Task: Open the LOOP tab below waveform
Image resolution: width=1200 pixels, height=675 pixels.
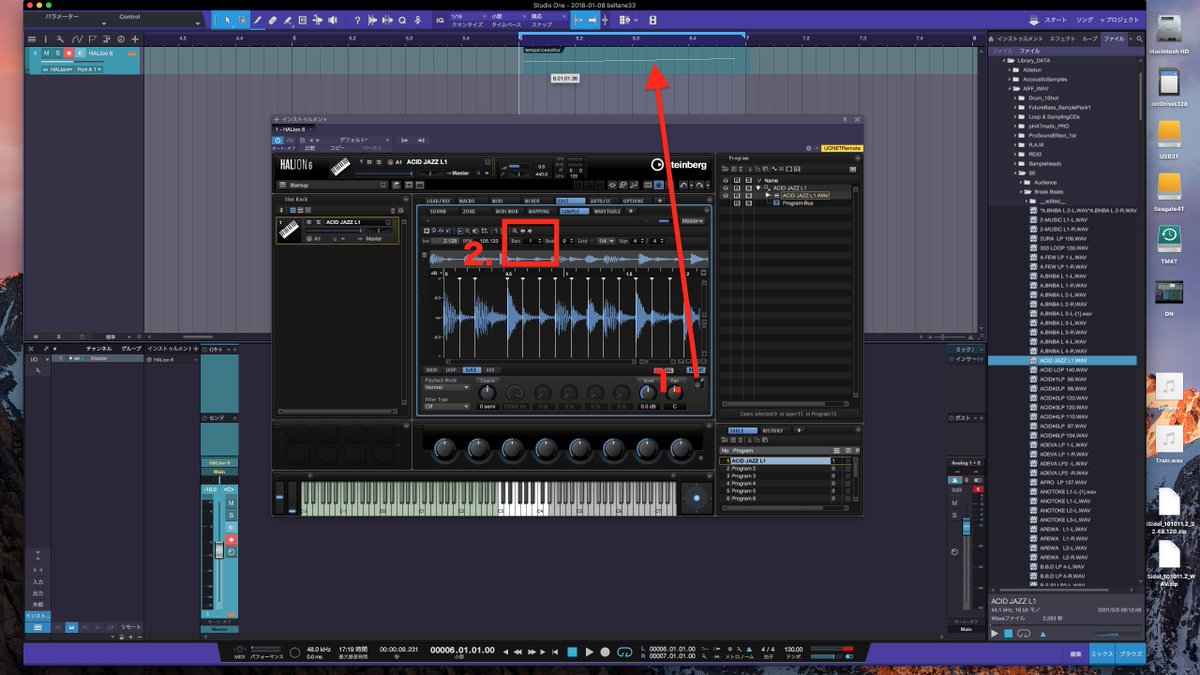Action: pos(451,369)
